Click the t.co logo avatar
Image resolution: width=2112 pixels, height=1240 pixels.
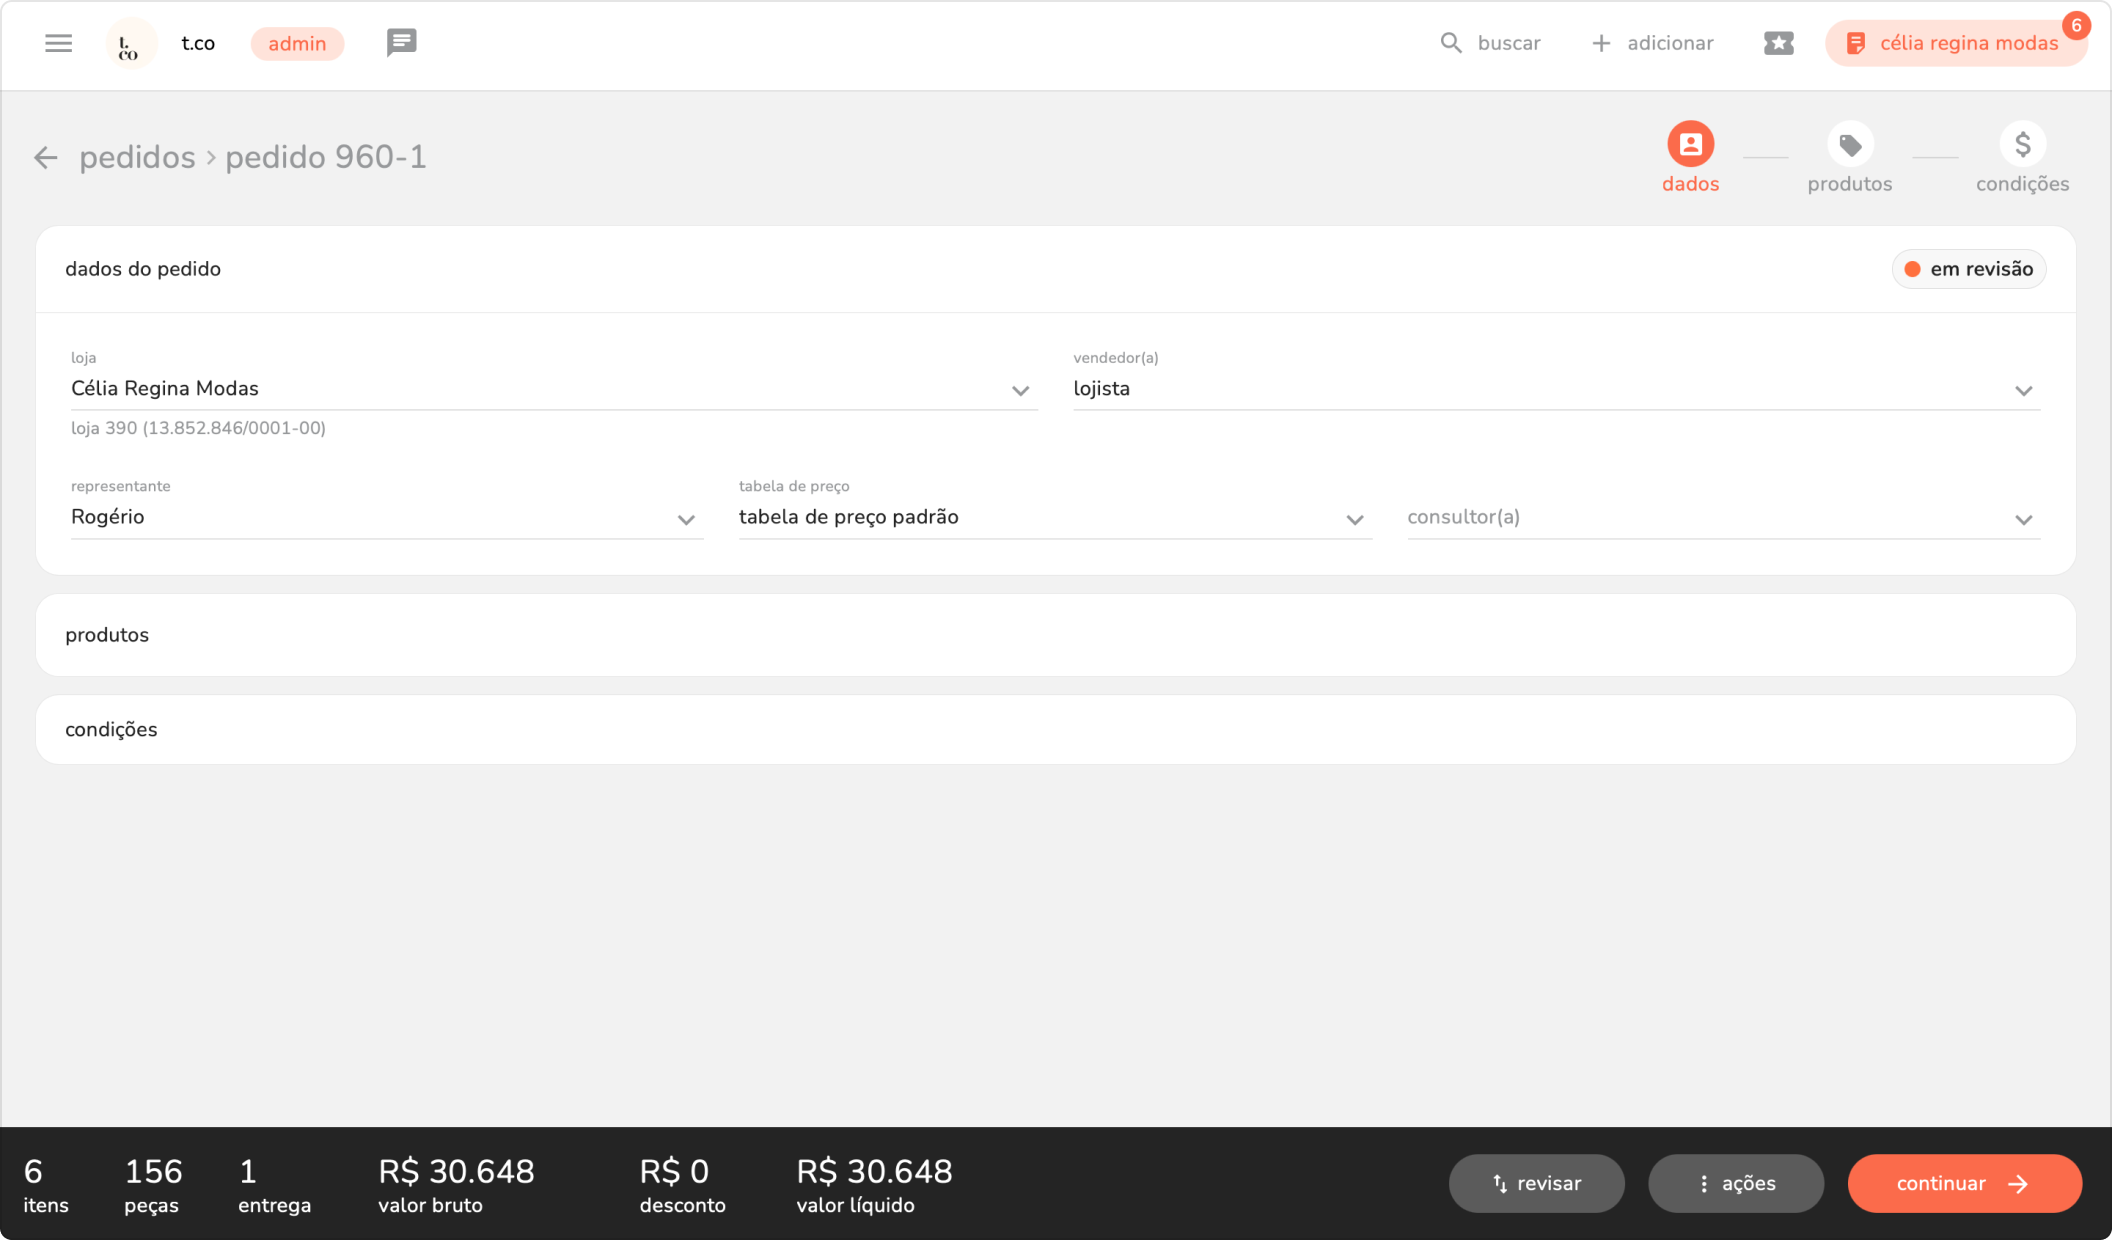[130, 44]
